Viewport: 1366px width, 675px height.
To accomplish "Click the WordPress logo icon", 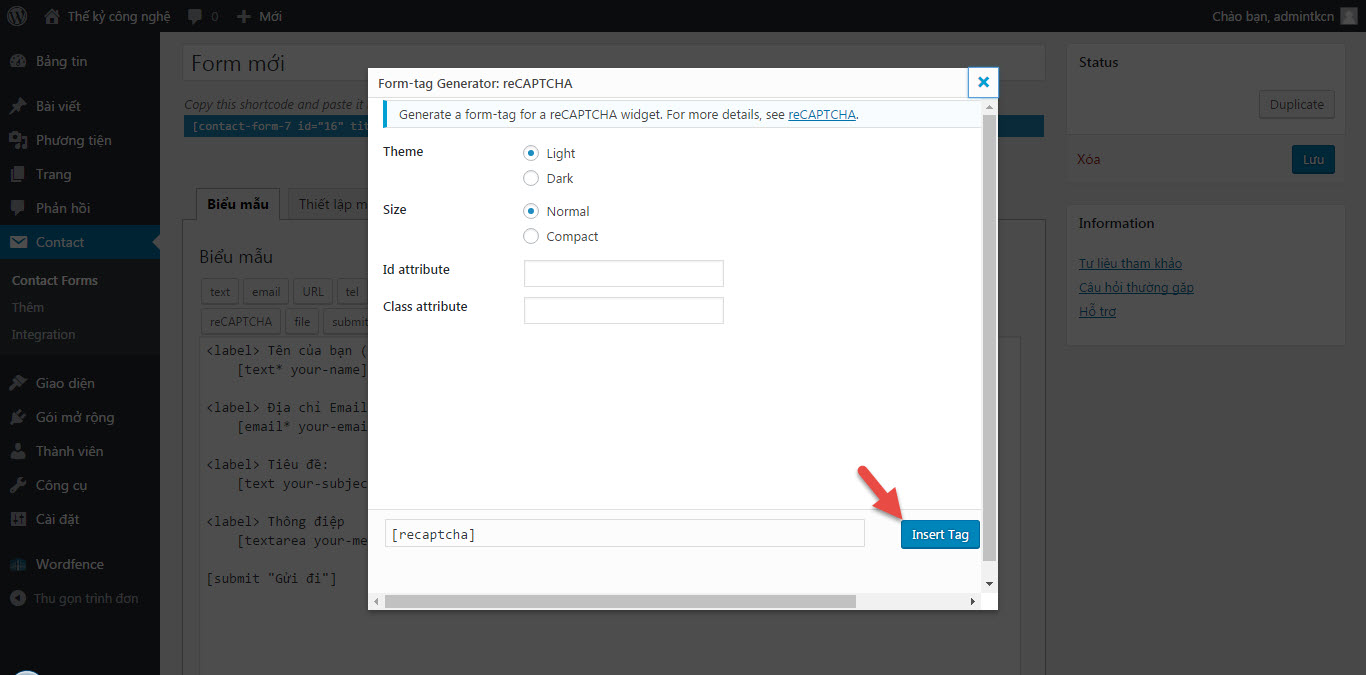I will coord(17,16).
